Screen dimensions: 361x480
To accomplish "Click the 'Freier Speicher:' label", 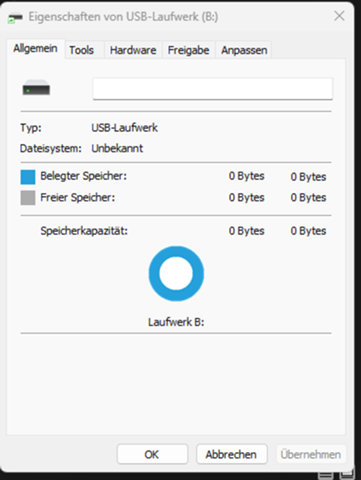I will [x=77, y=197].
